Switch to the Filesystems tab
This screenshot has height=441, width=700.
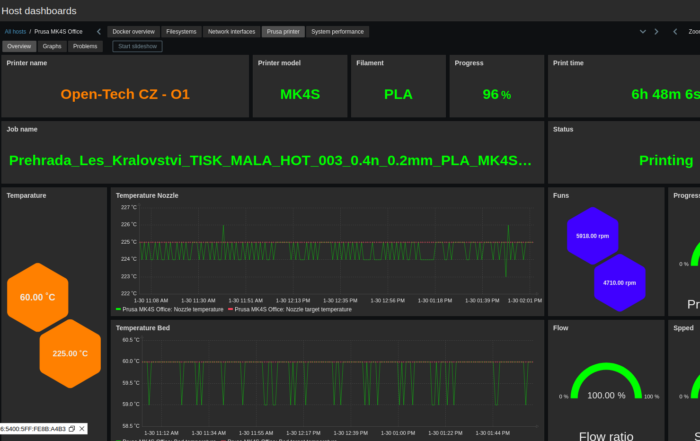[181, 32]
